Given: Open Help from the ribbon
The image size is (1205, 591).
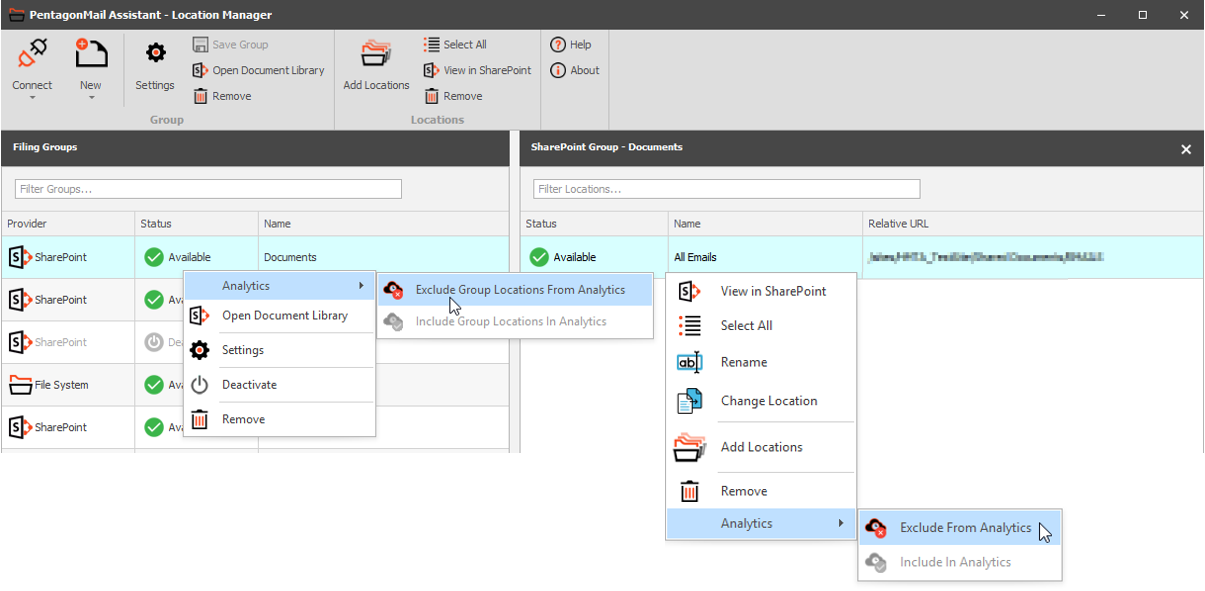Looking at the screenshot, I should pyautogui.click(x=571, y=45).
